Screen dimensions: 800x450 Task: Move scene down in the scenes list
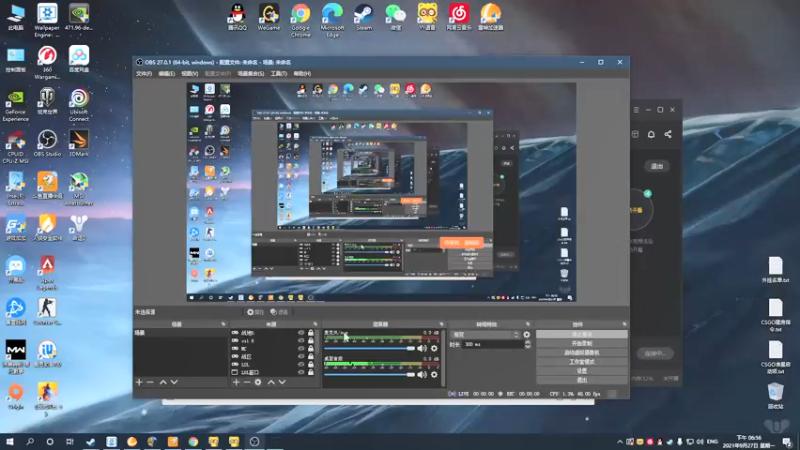tap(174, 382)
